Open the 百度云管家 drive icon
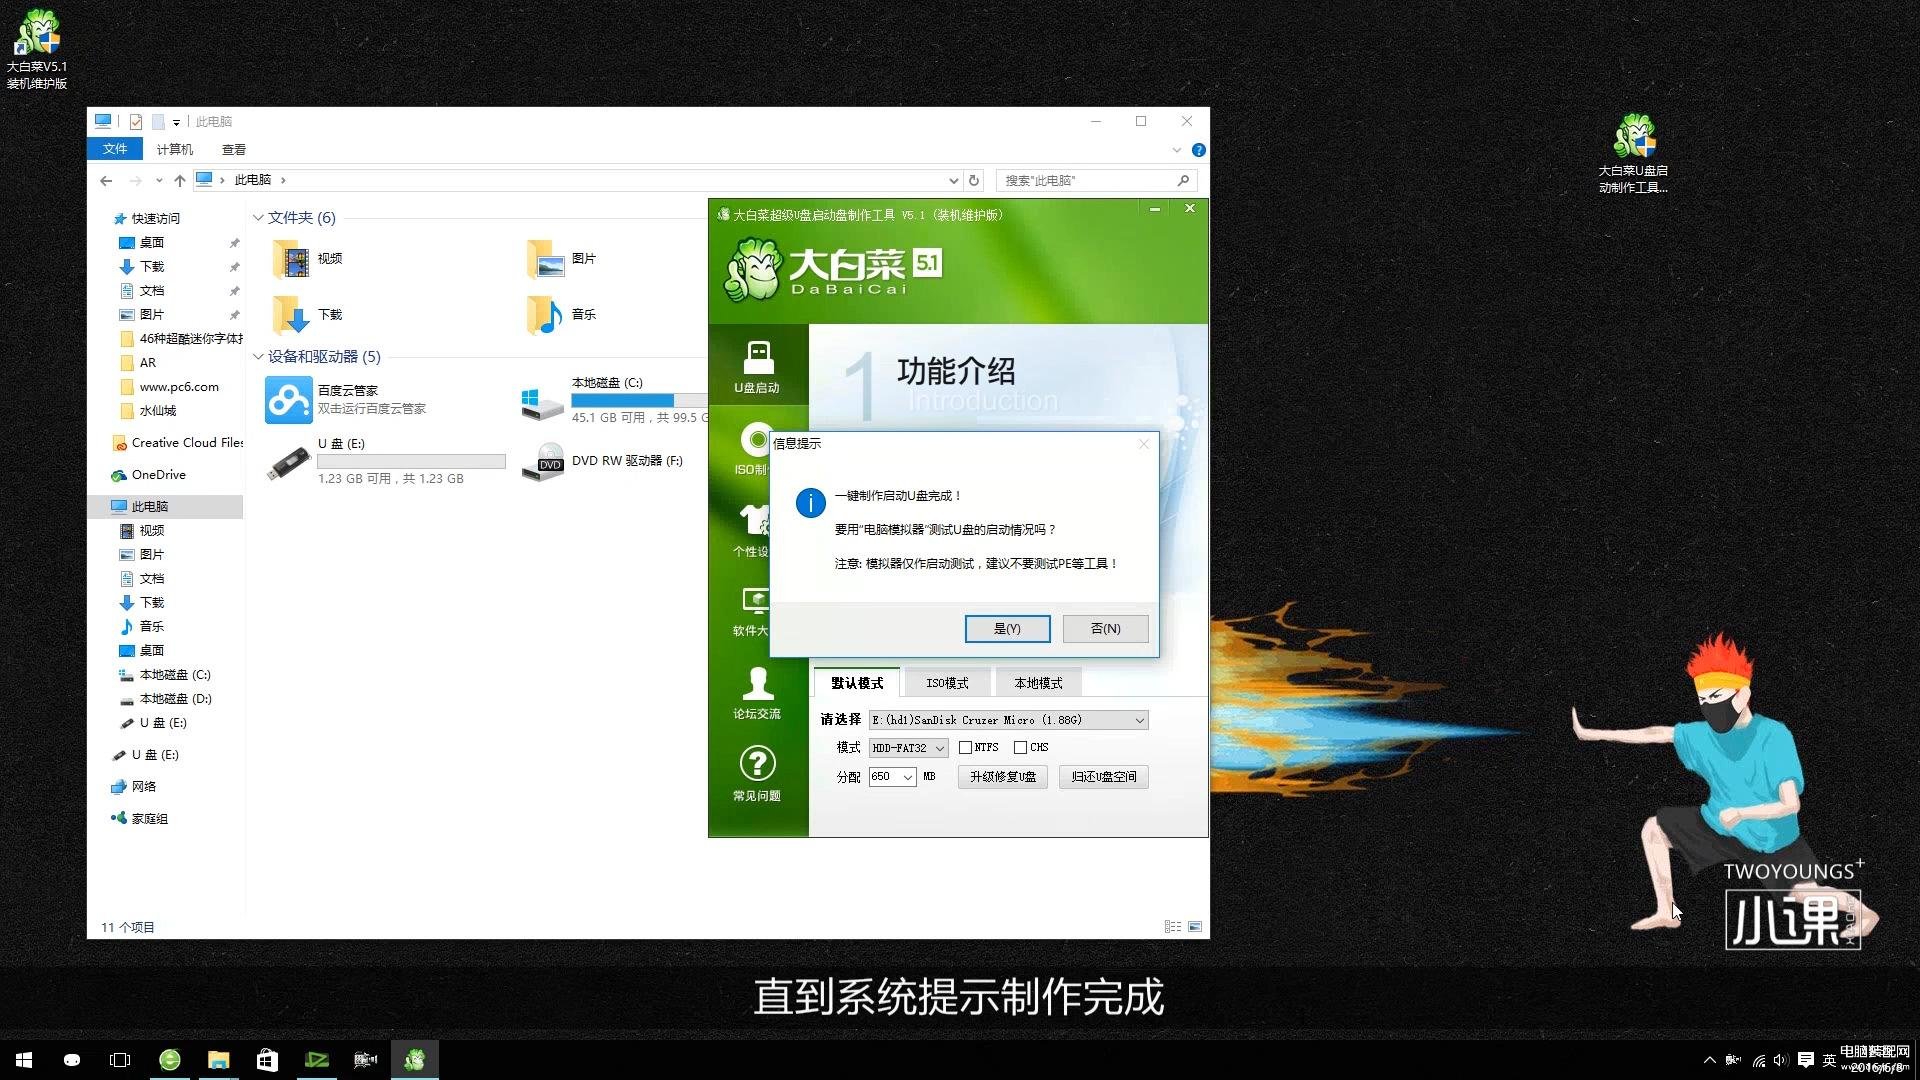This screenshot has height=1080, width=1920. click(289, 400)
